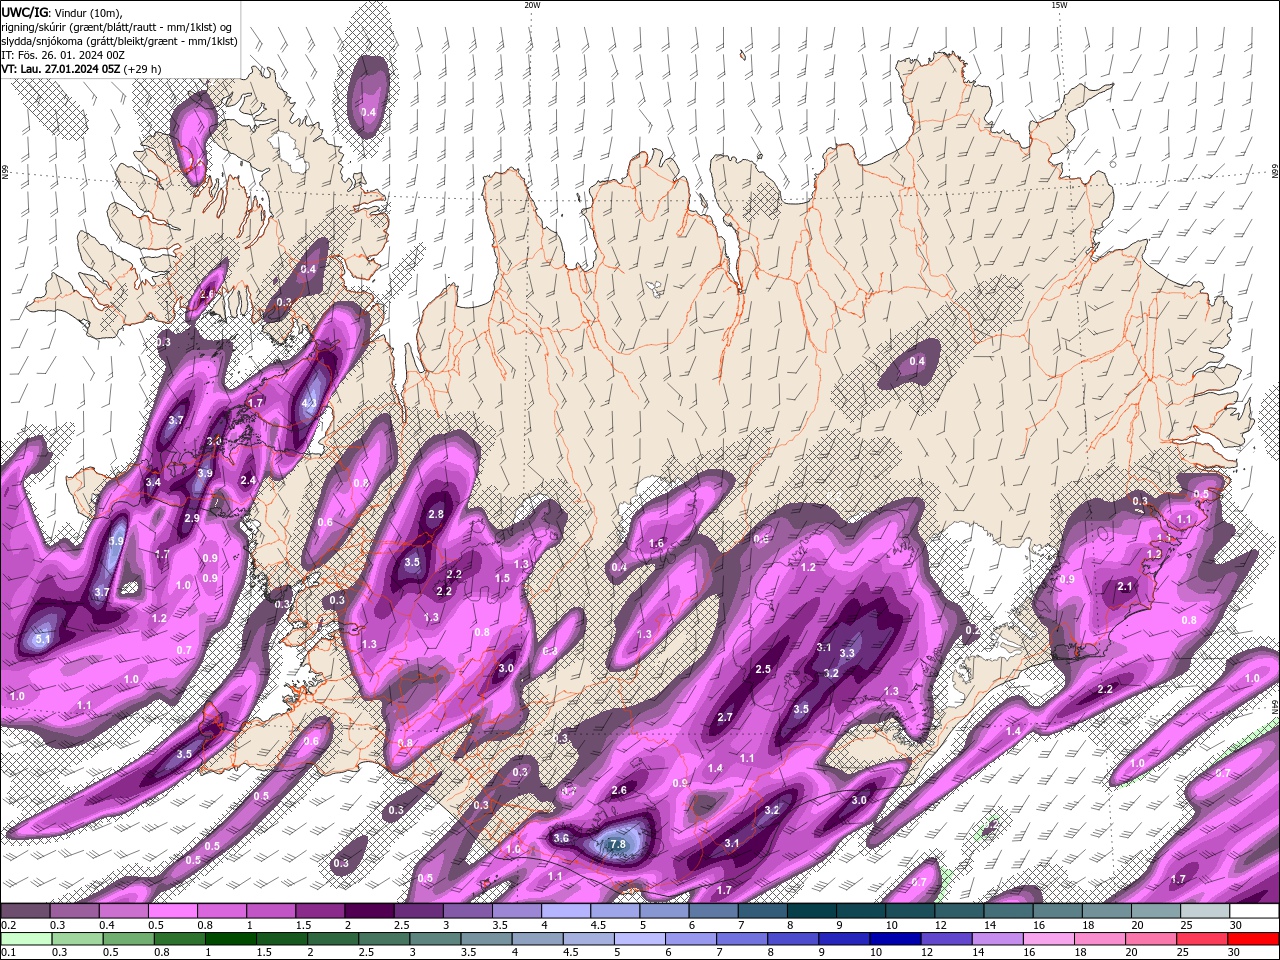Click the 7.8 precipitation value on the map
Viewport: 1280px width, 960px height.
pyautogui.click(x=618, y=844)
